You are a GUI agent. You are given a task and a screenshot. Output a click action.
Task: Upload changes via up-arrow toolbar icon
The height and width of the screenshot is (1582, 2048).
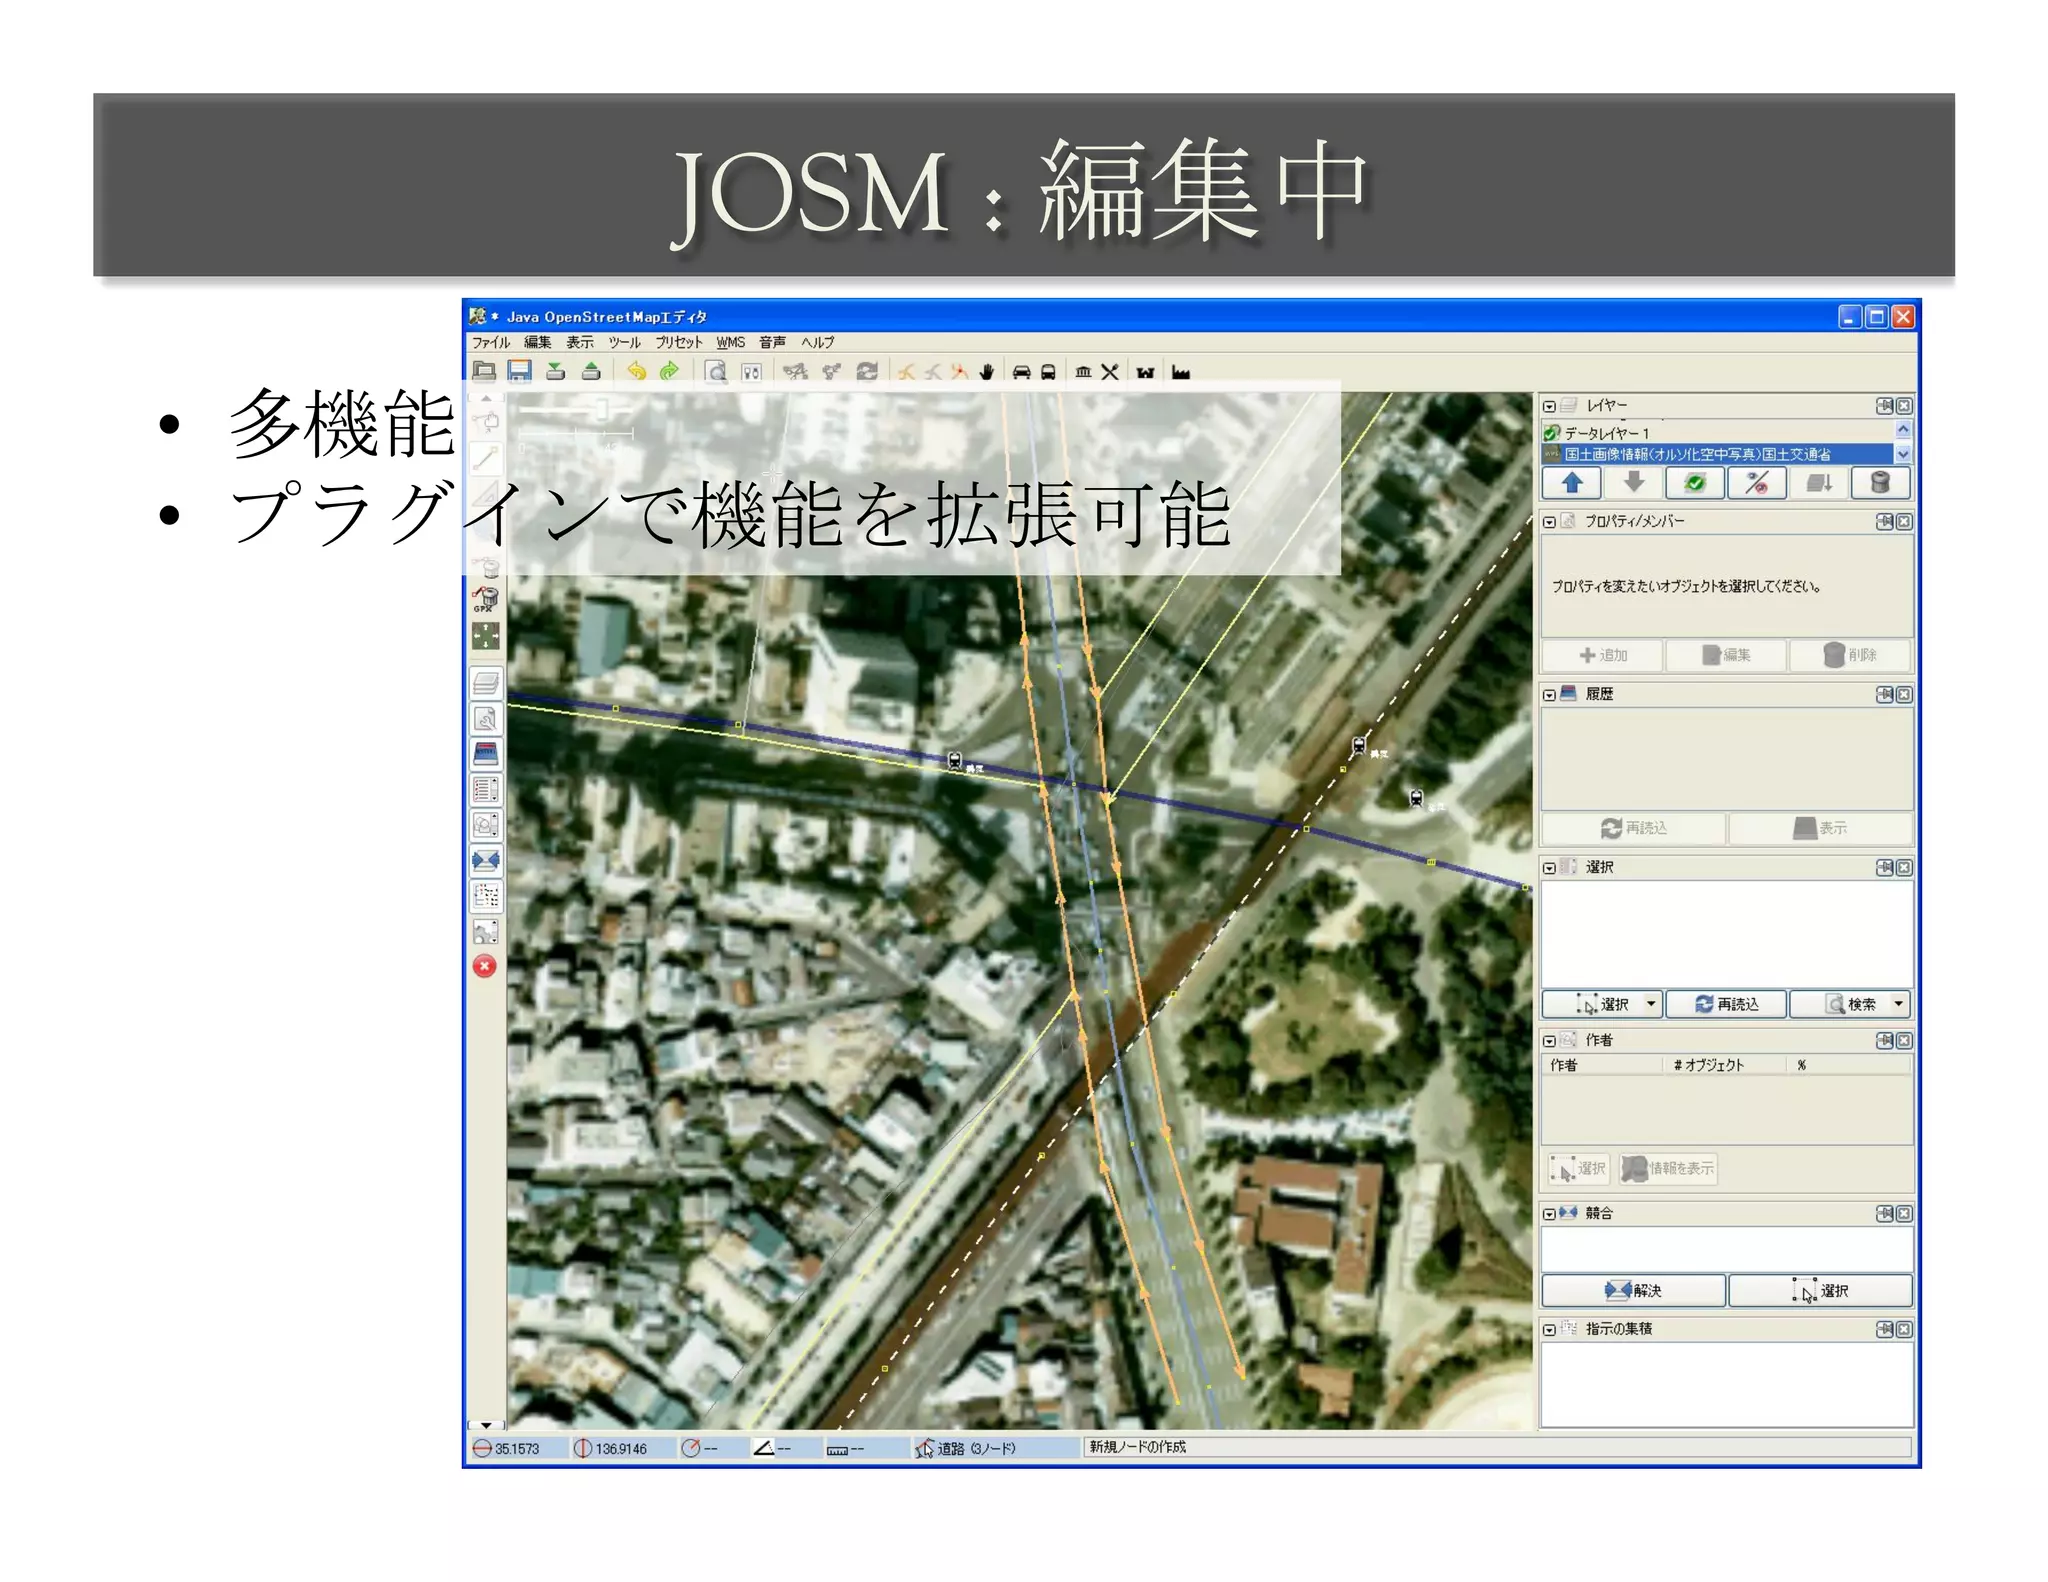click(x=592, y=371)
